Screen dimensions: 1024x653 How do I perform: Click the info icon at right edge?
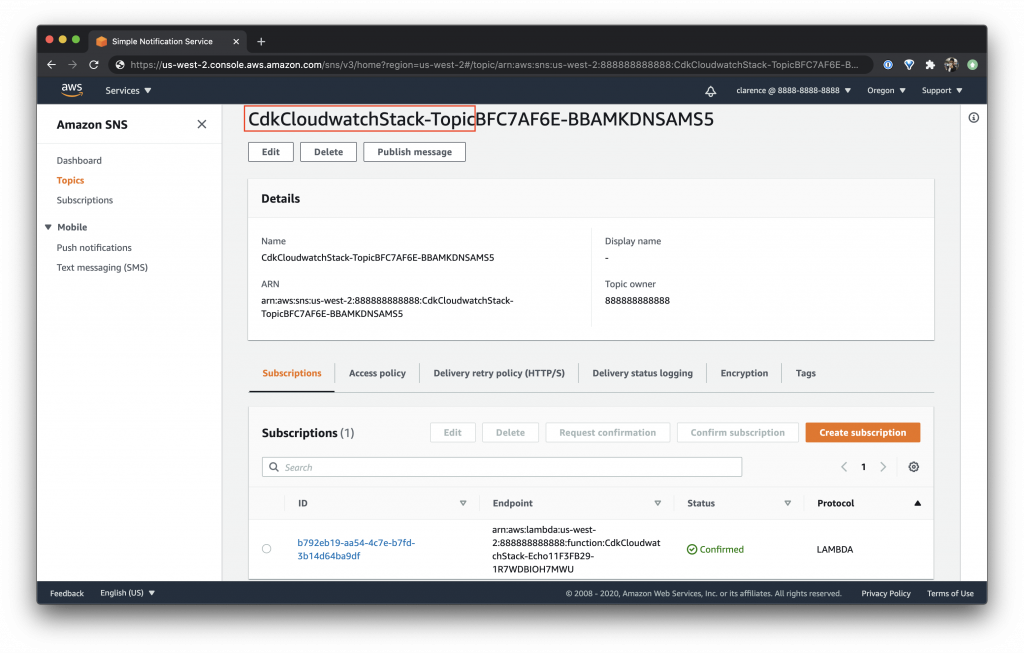click(974, 118)
